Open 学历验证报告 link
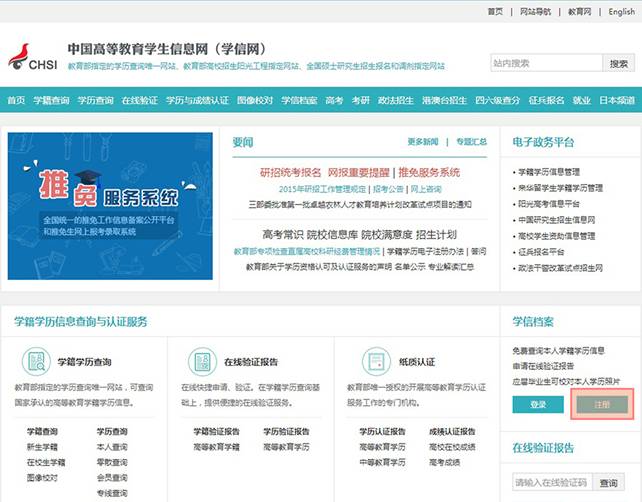This screenshot has width=642, height=502. pyautogui.click(x=286, y=432)
